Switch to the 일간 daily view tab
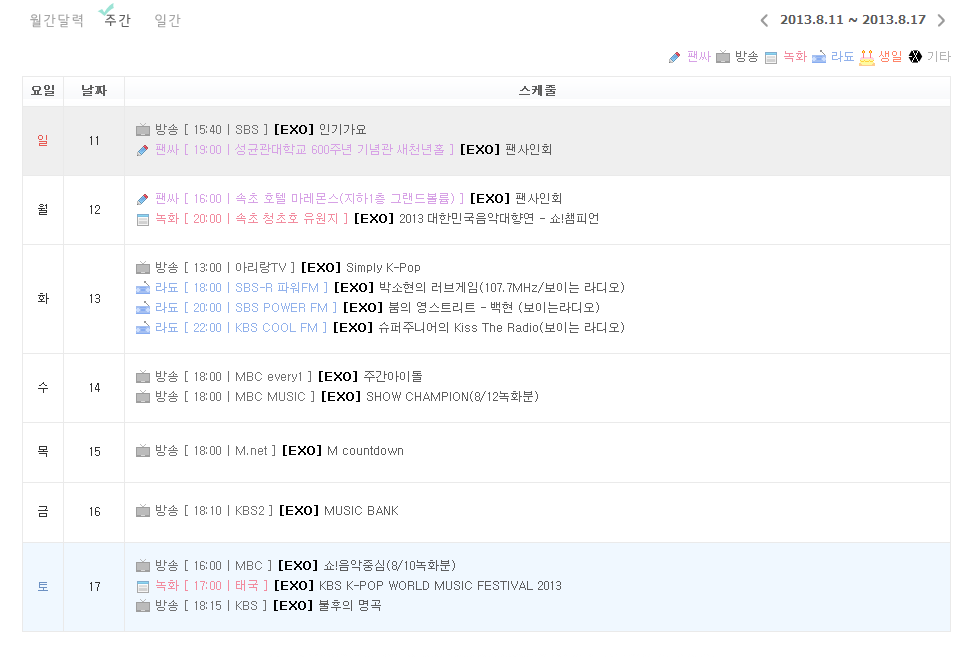This screenshot has width=959, height=657. 168,20
